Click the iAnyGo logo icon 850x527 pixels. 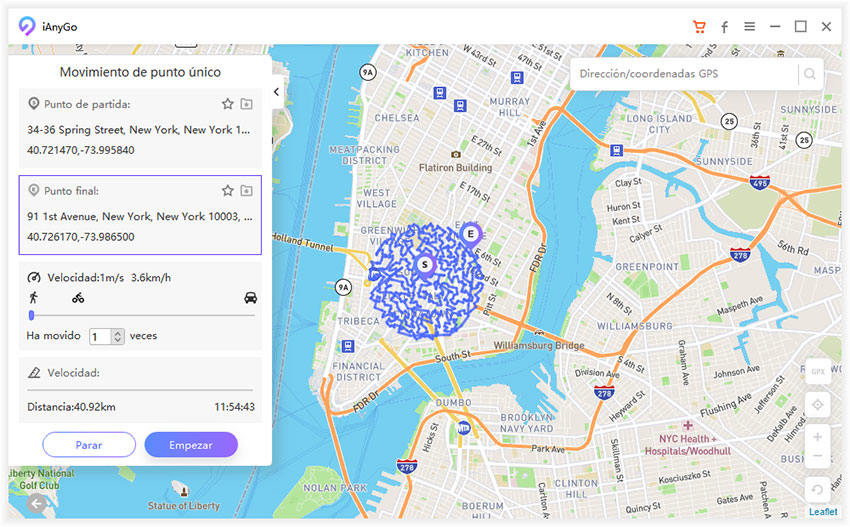point(27,26)
